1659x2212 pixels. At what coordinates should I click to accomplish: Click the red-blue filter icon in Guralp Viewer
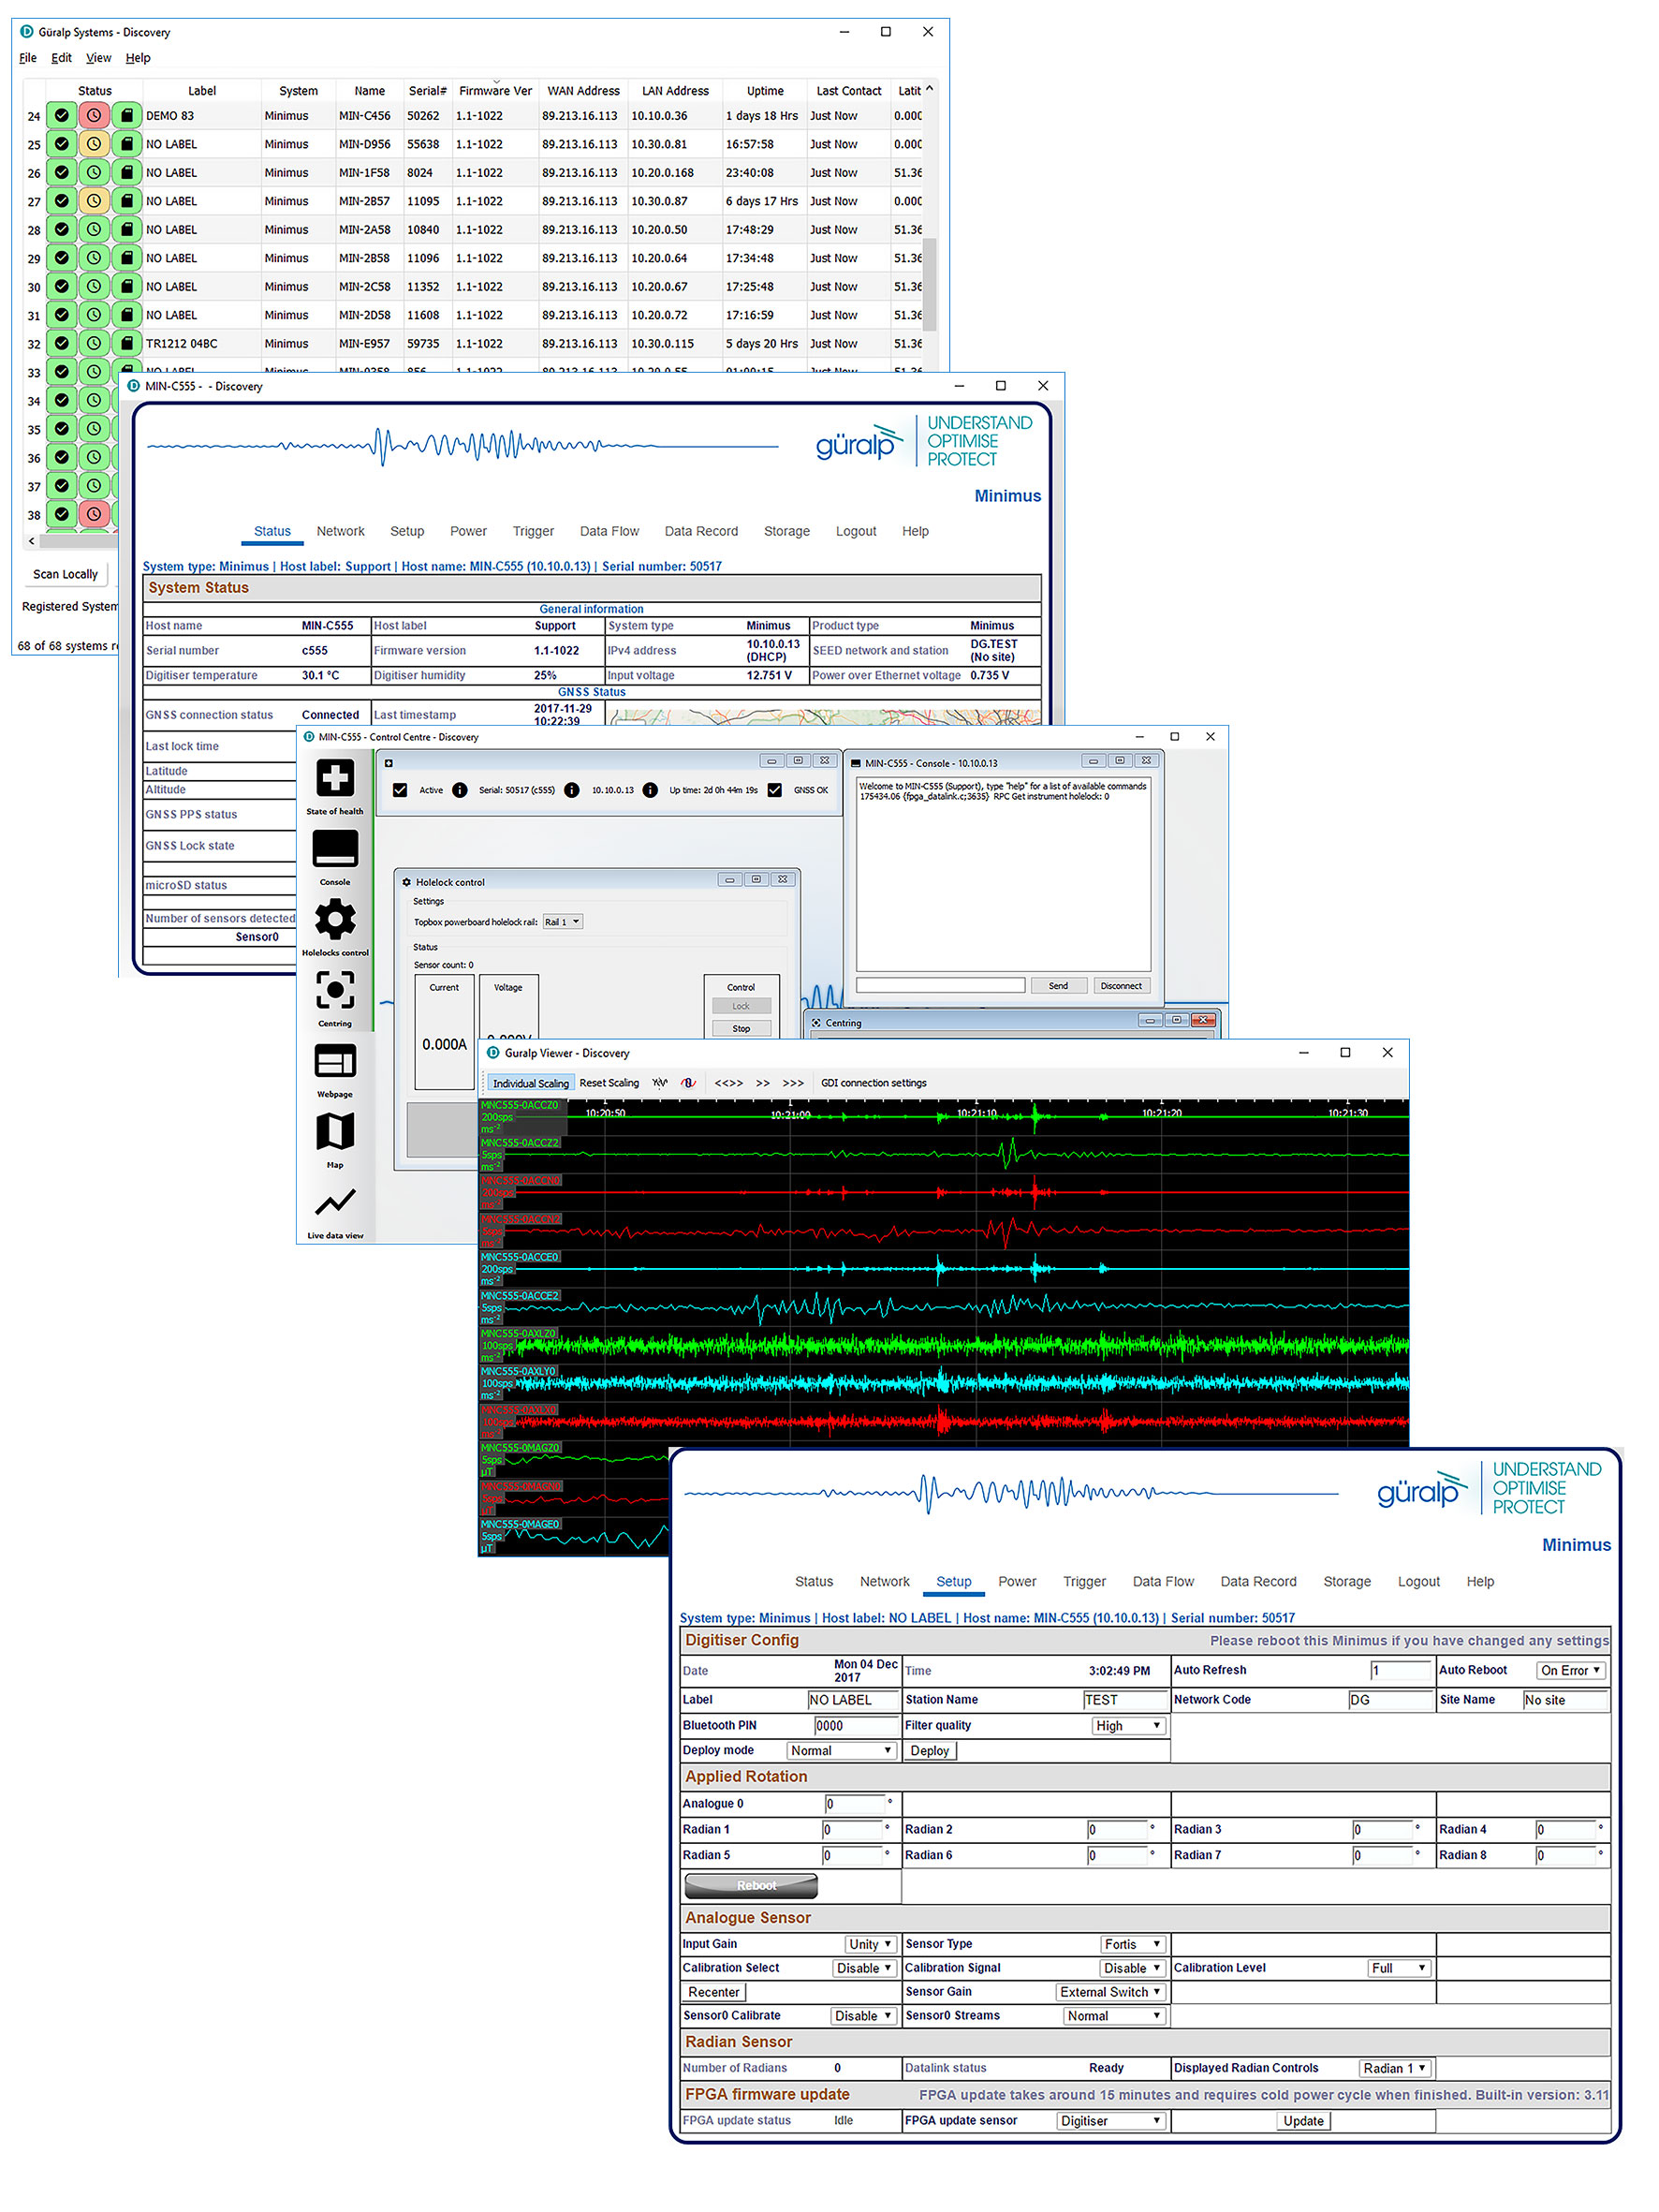click(689, 1083)
